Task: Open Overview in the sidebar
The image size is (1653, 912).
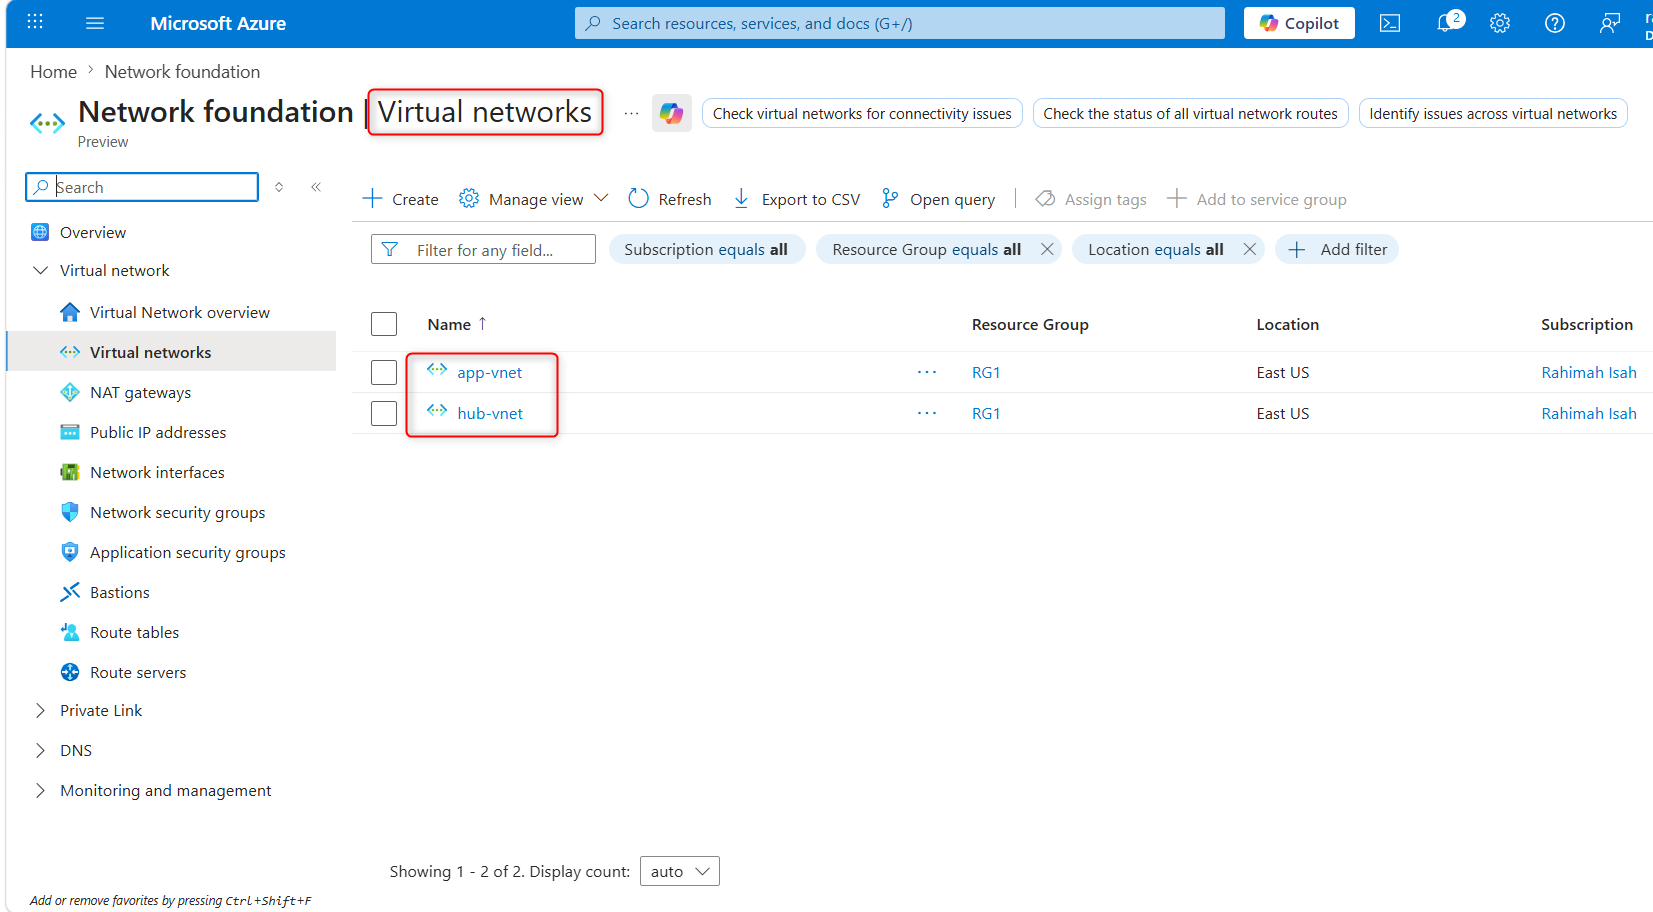Action: 93,232
